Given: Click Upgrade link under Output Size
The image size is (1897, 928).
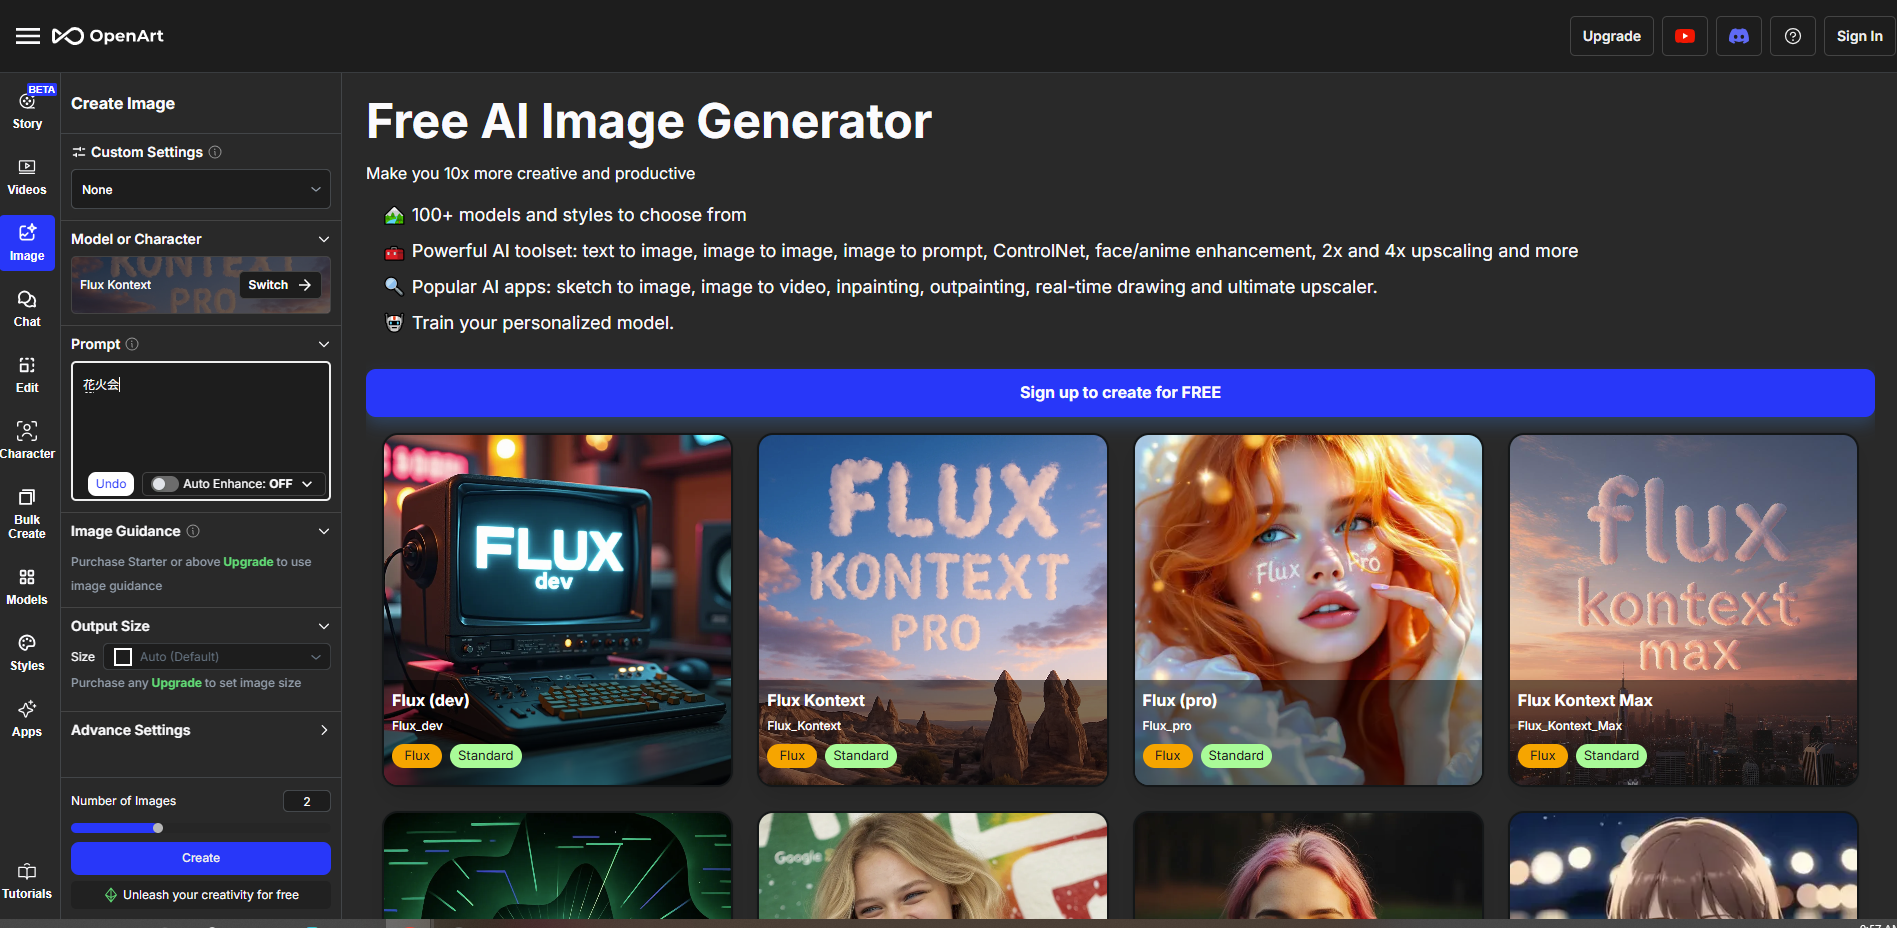Looking at the screenshot, I should coord(176,683).
